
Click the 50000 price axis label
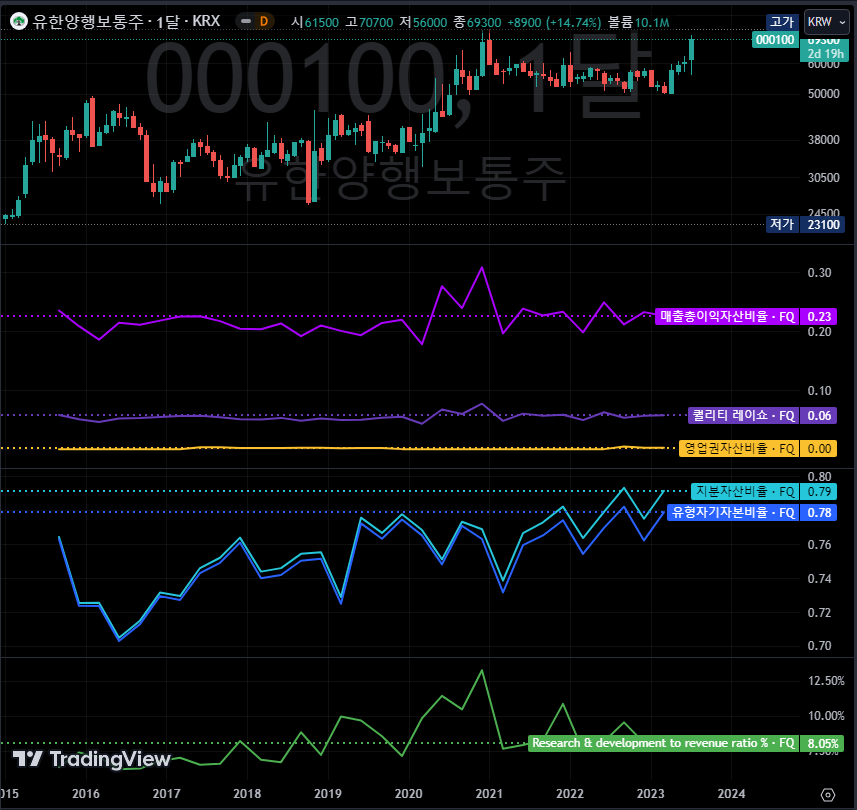[823, 94]
